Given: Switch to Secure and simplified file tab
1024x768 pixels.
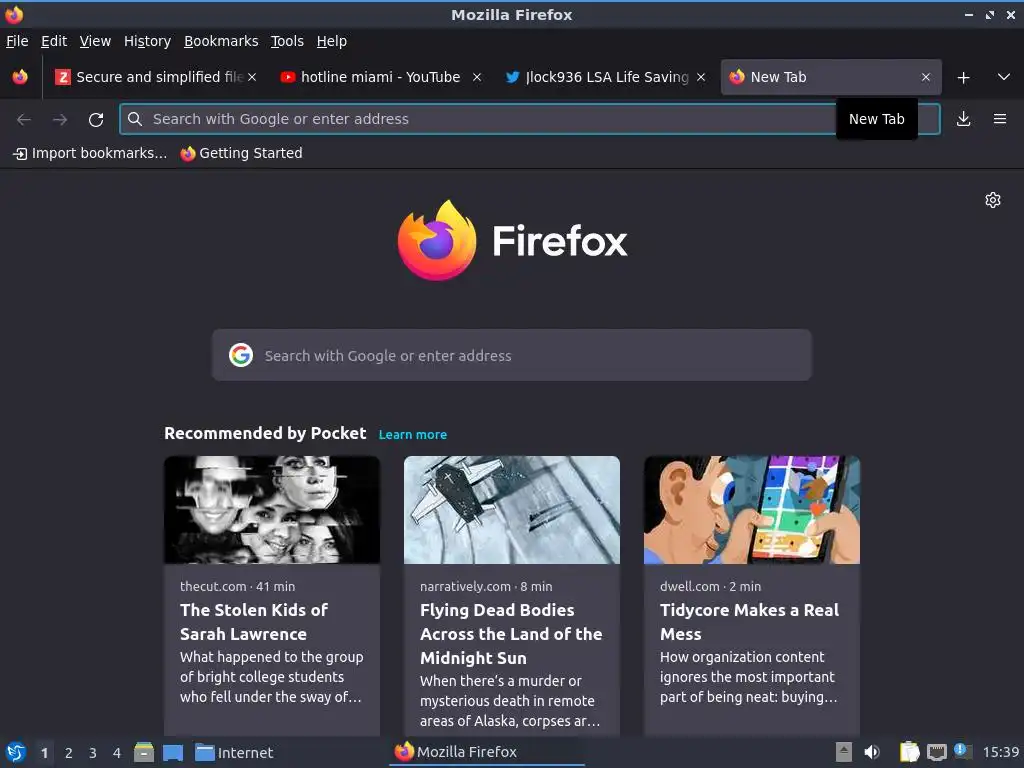Looking at the screenshot, I should point(155,77).
